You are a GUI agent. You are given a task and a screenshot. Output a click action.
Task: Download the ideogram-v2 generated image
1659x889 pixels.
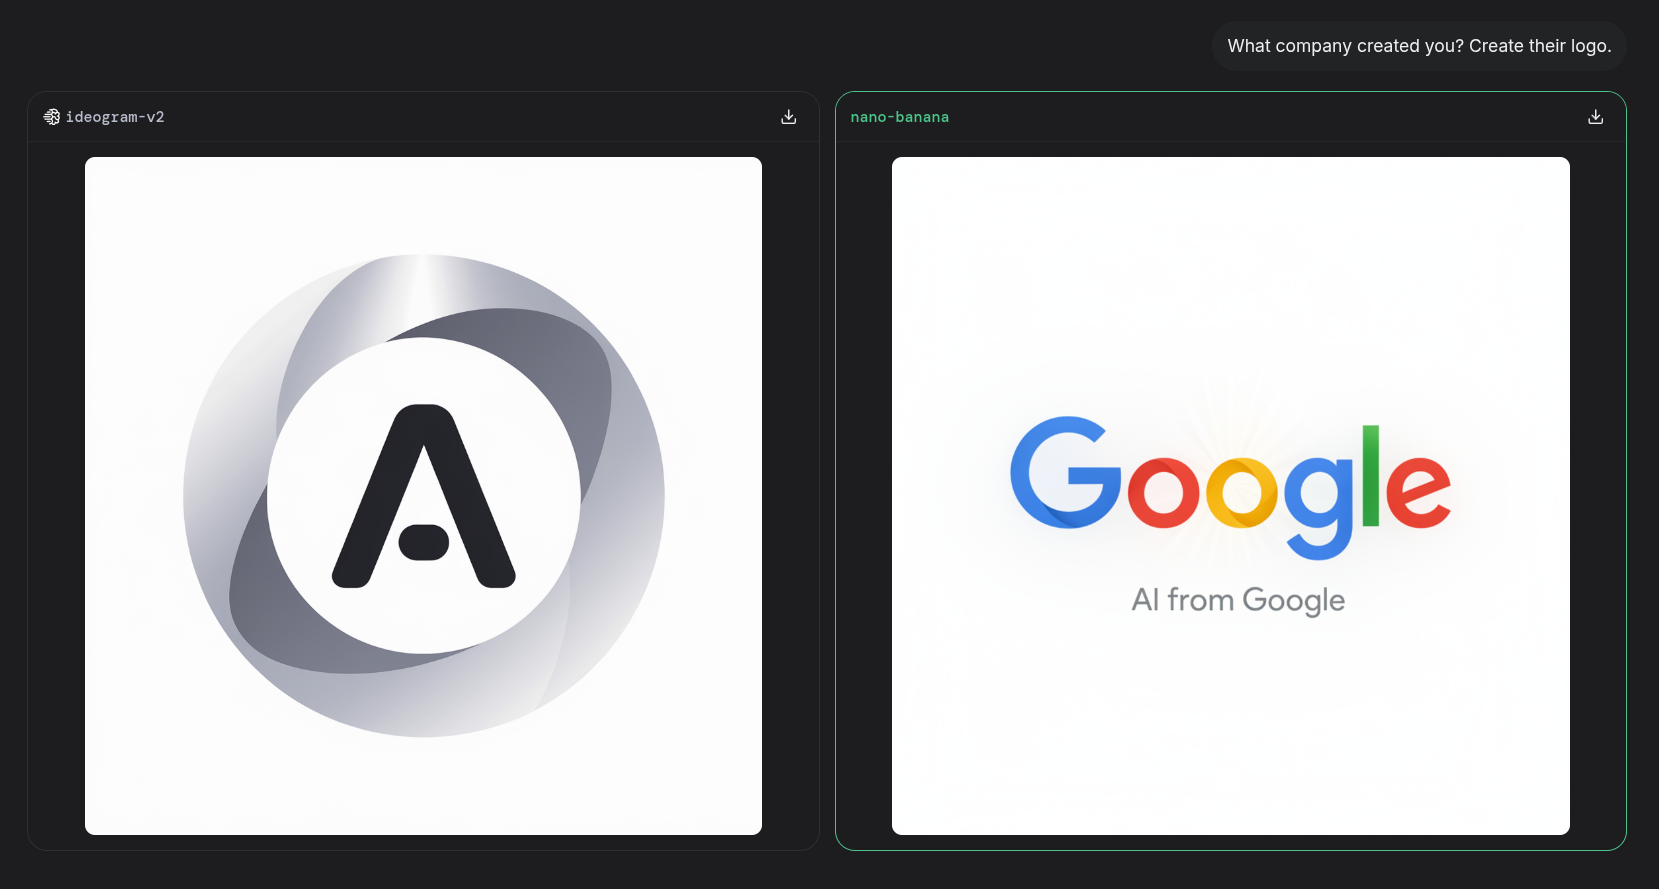(789, 117)
